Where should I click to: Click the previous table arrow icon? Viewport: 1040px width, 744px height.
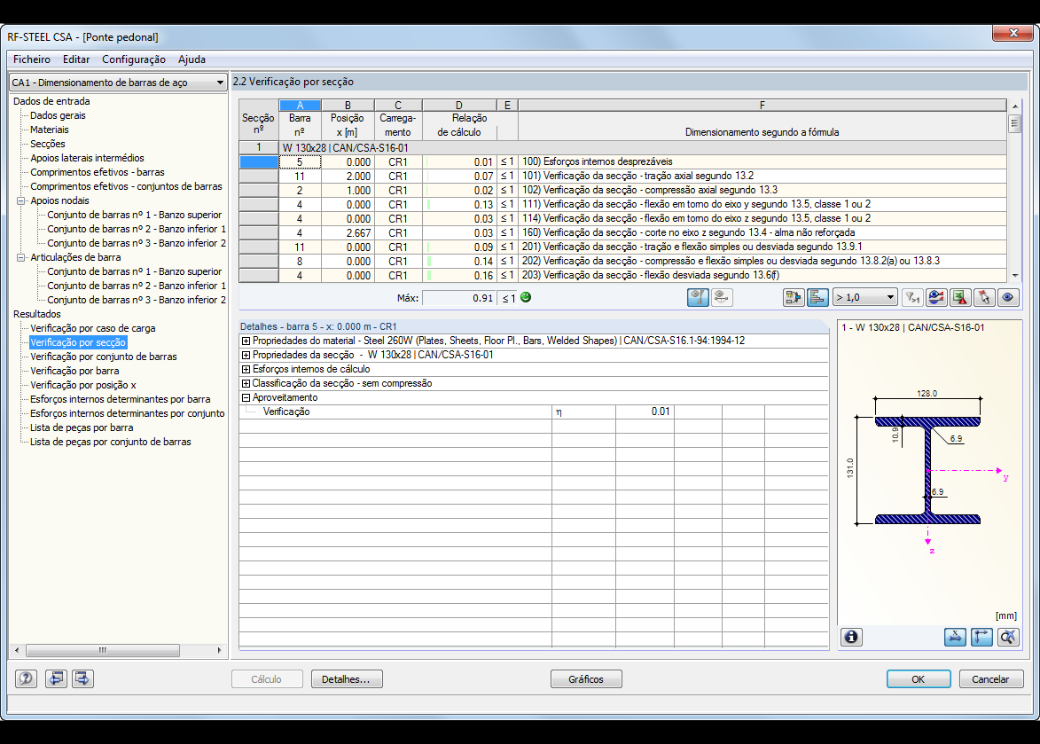[x=56, y=678]
